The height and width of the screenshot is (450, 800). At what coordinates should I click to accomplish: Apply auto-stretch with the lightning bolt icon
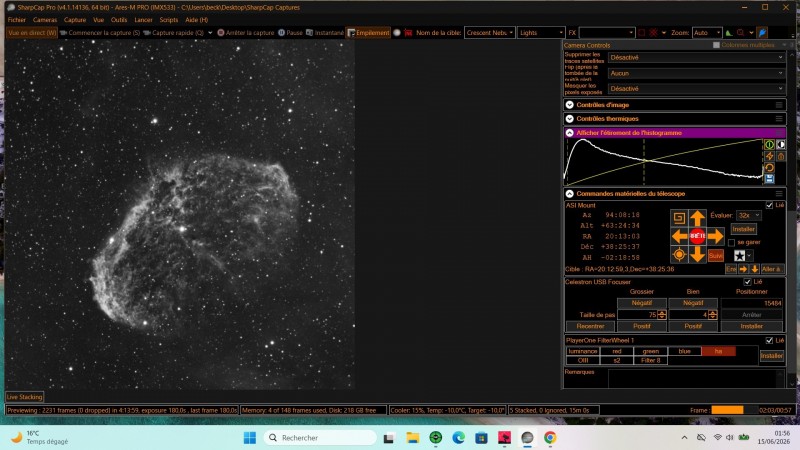pos(769,156)
